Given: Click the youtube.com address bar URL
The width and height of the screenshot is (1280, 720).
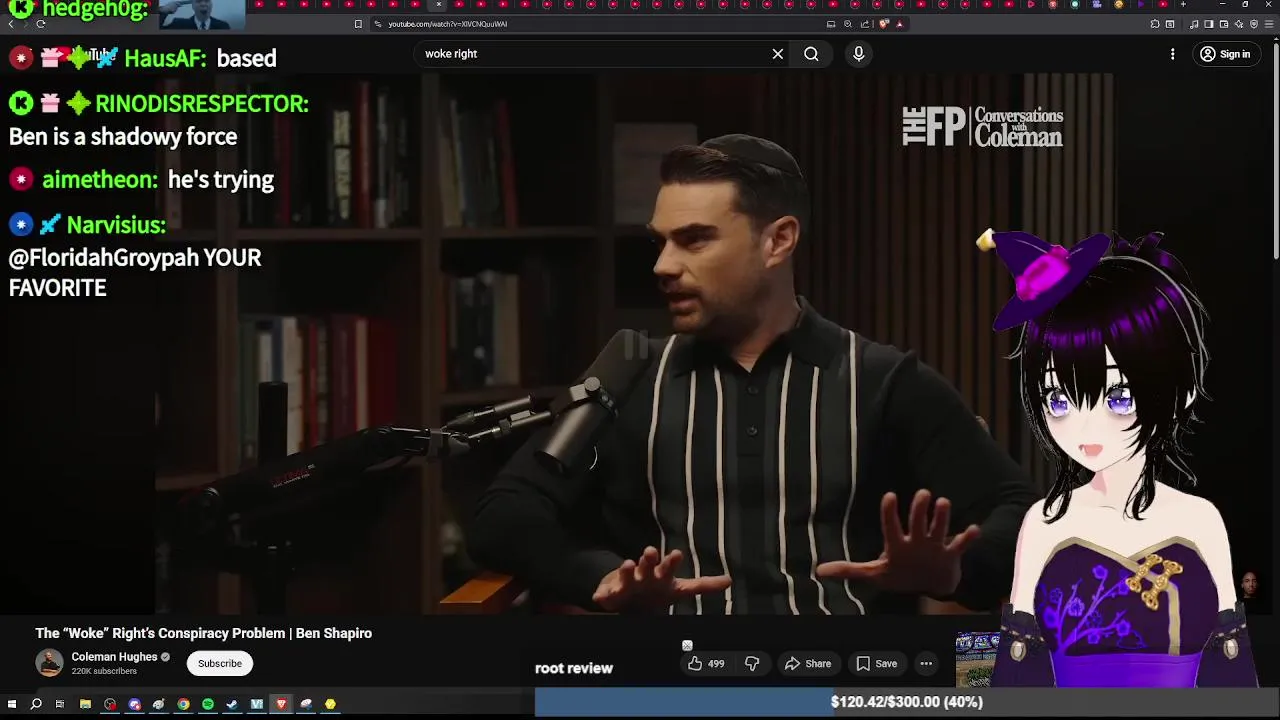Looking at the screenshot, I should [x=448, y=24].
